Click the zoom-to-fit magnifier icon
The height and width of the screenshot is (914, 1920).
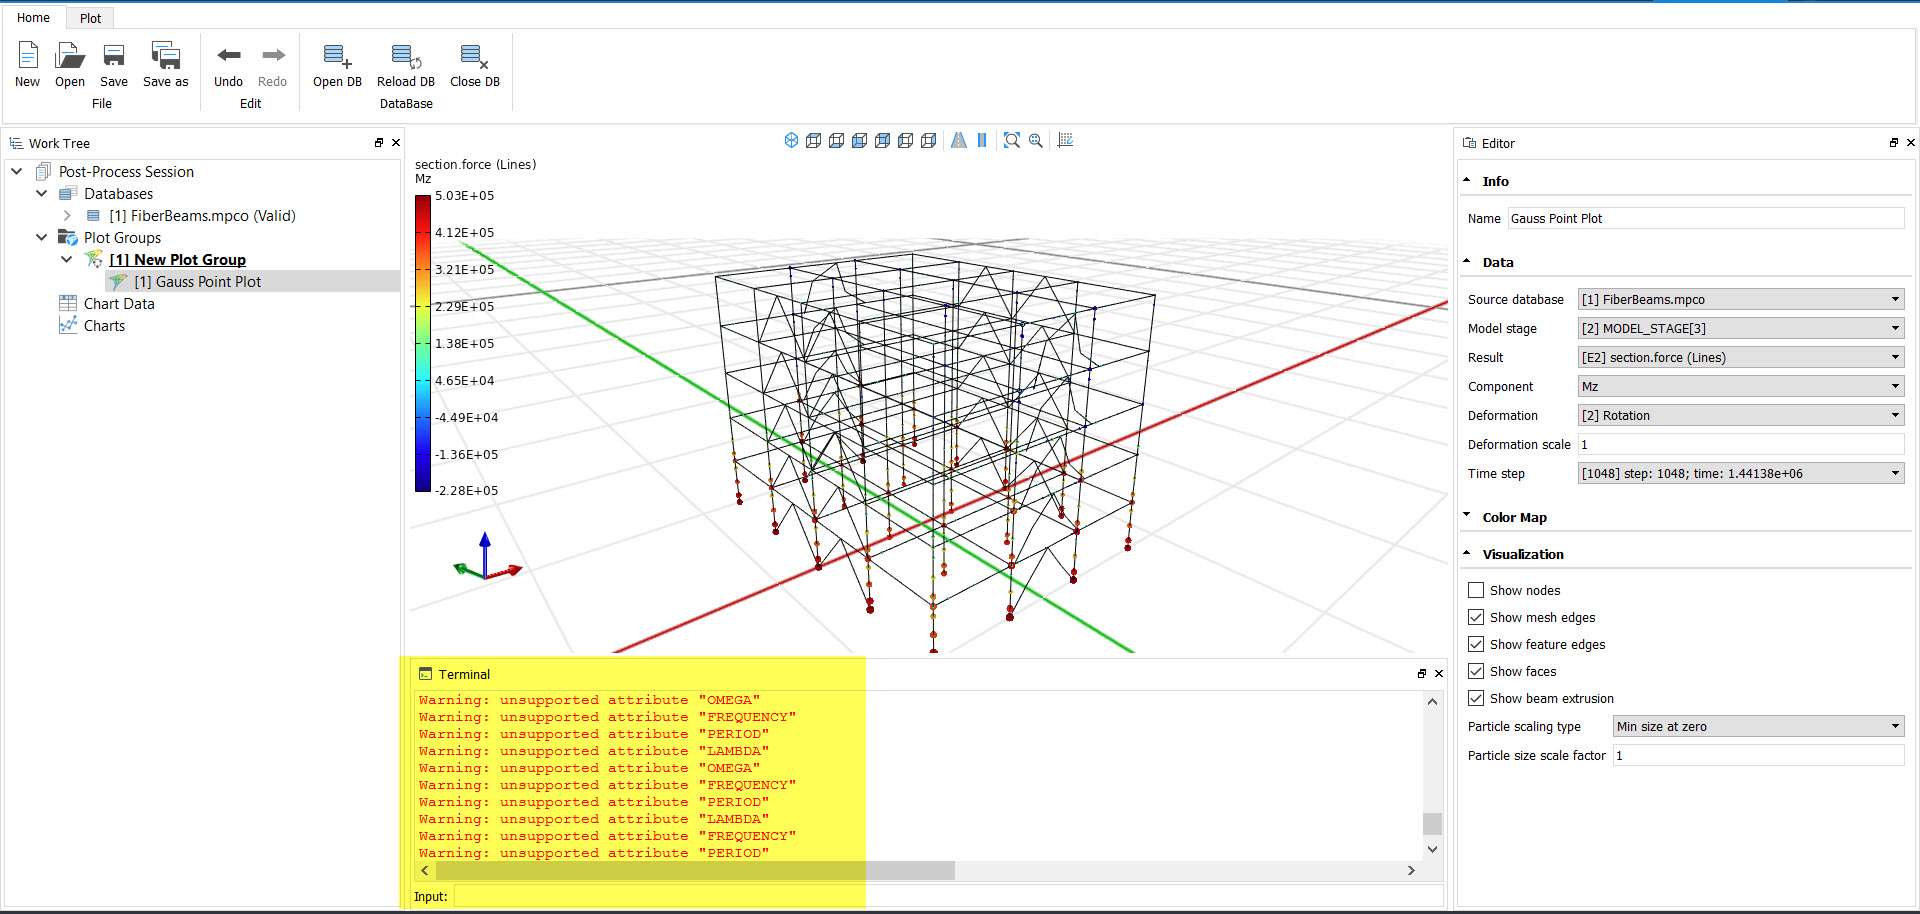coord(1012,140)
